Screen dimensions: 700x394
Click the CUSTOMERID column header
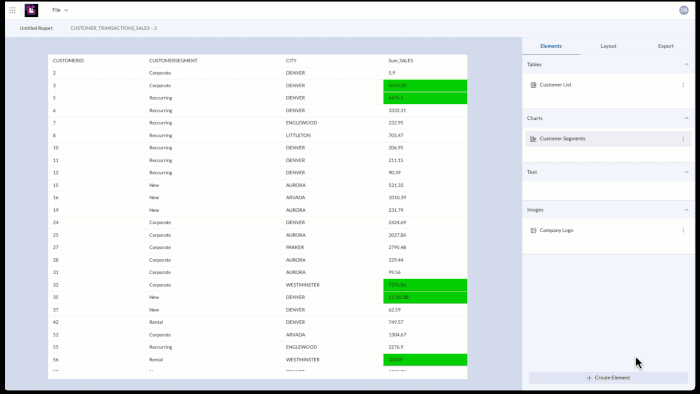(x=68, y=61)
